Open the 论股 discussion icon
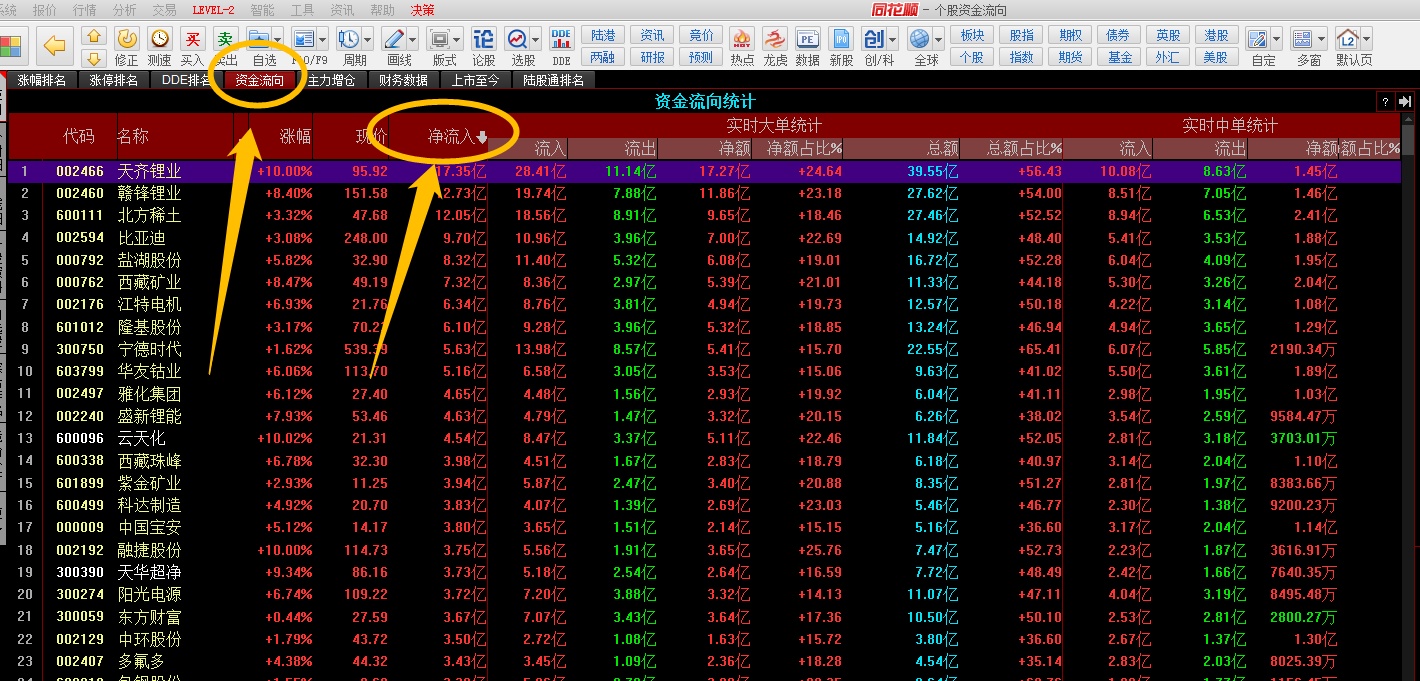1420x681 pixels. (483, 38)
